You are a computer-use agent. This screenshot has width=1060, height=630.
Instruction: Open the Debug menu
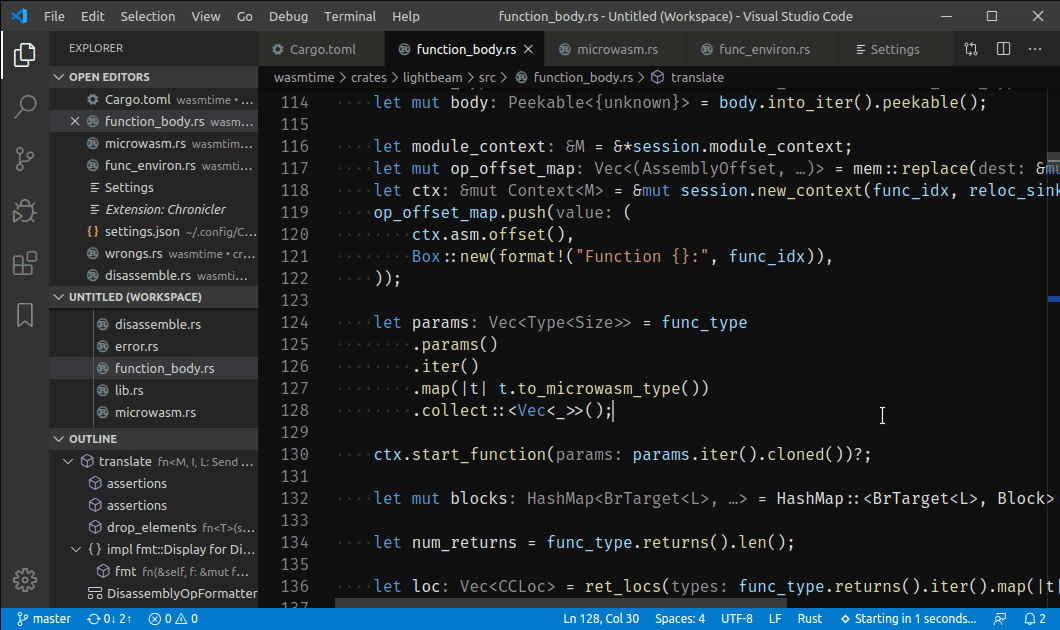(x=288, y=16)
